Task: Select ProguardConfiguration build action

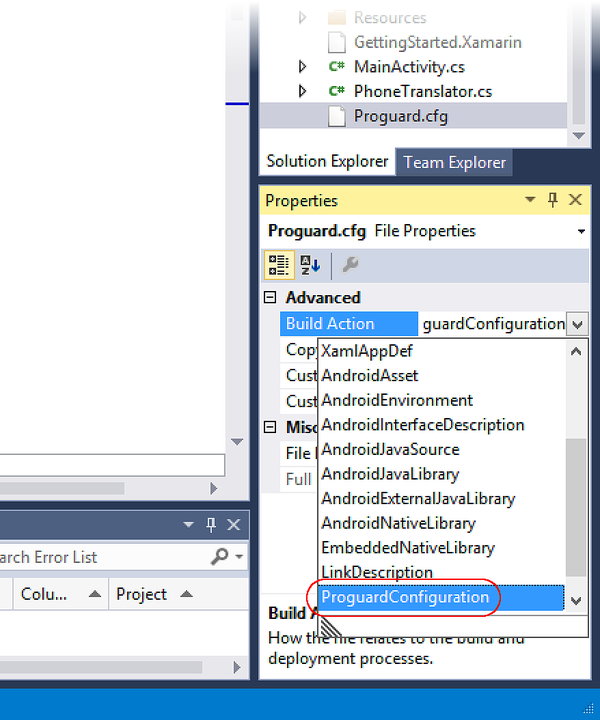Action: (x=441, y=597)
